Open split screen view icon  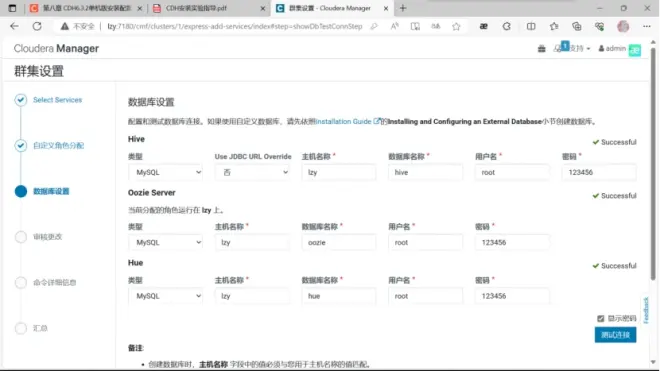point(531,26)
